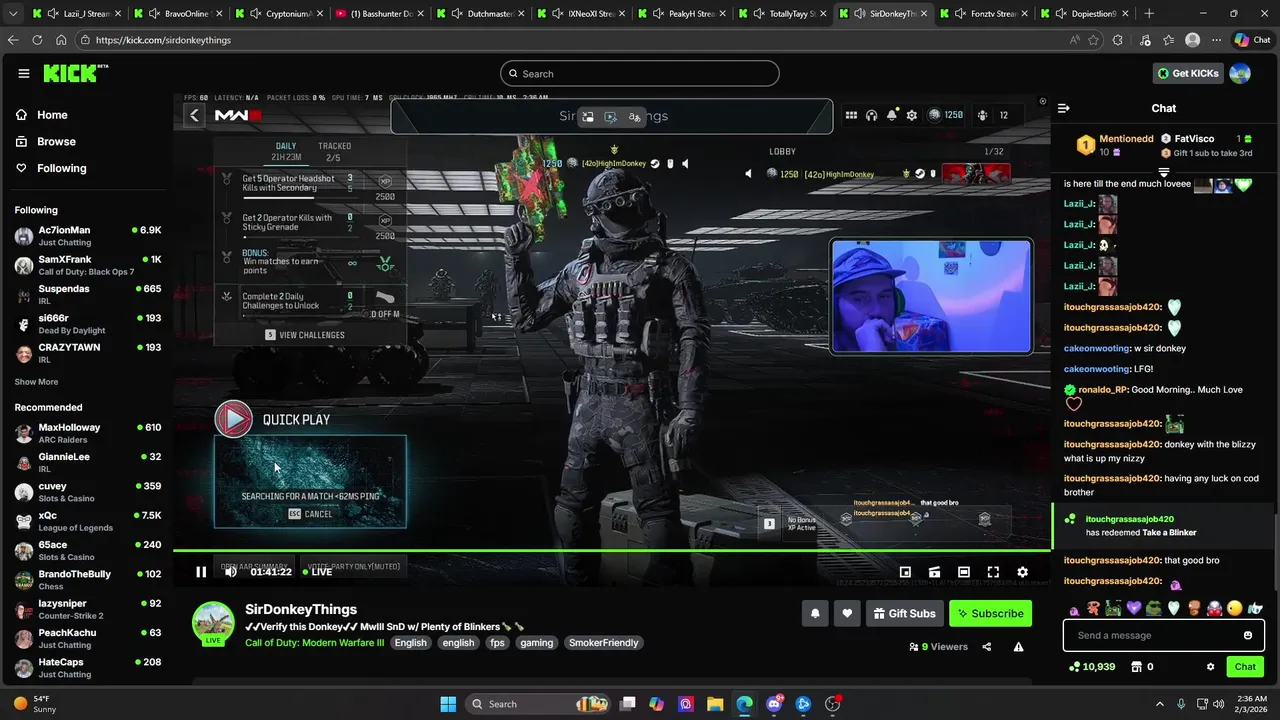Click the Kick search box
This screenshot has height=720, width=1280.
point(640,73)
